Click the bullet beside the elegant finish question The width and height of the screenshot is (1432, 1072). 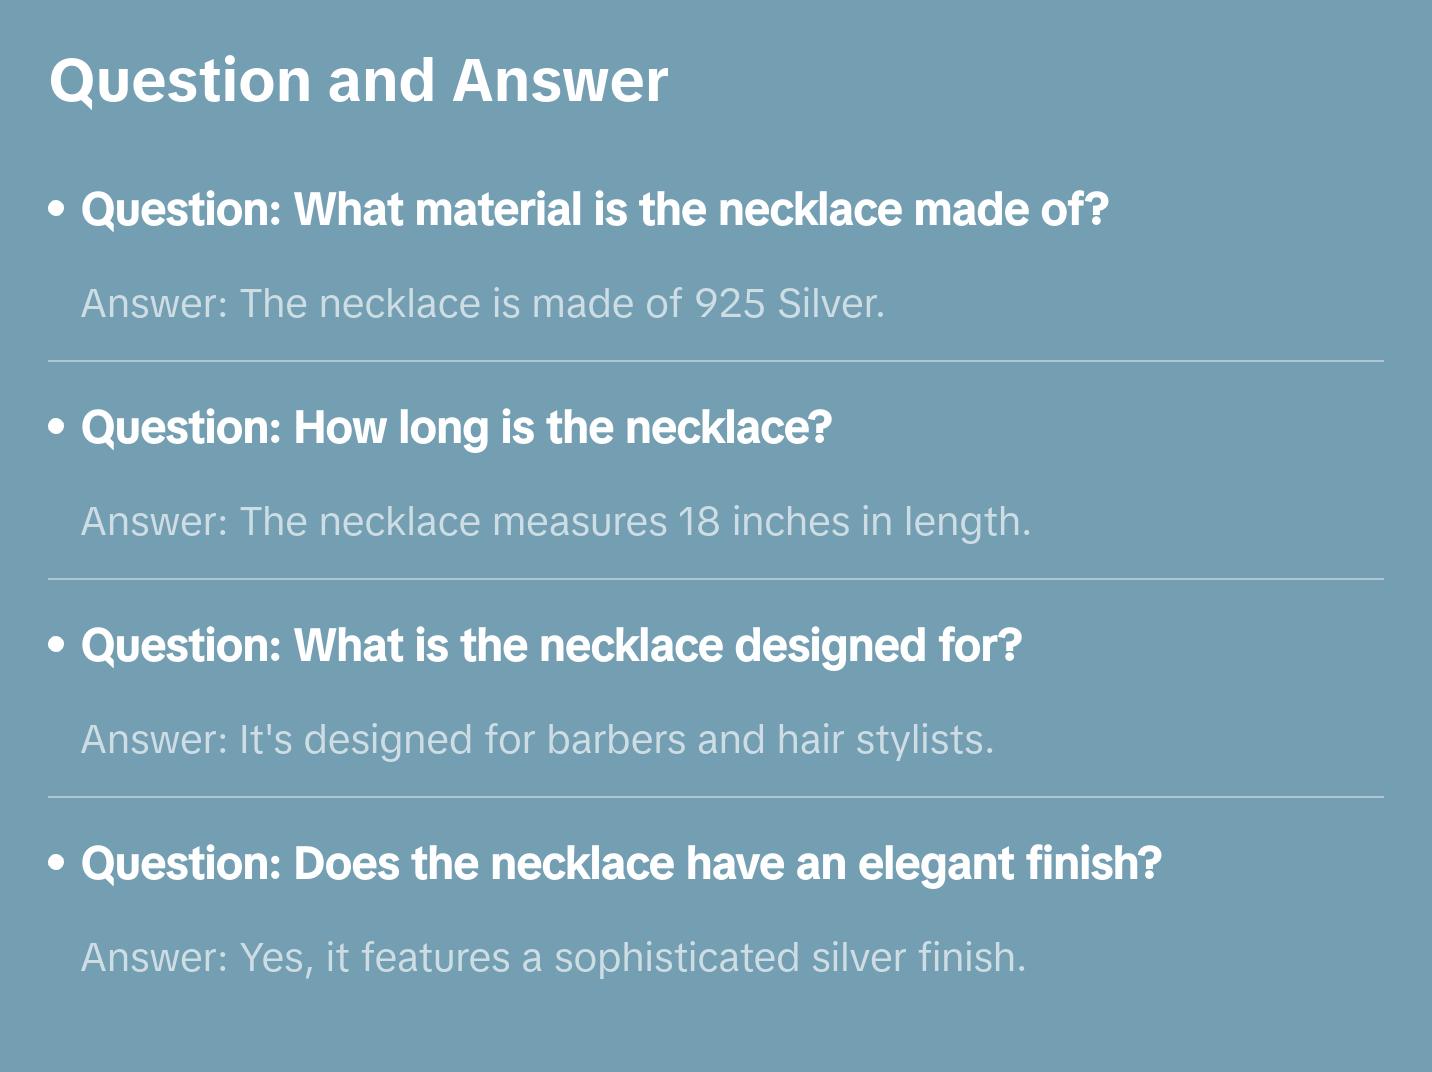(57, 863)
